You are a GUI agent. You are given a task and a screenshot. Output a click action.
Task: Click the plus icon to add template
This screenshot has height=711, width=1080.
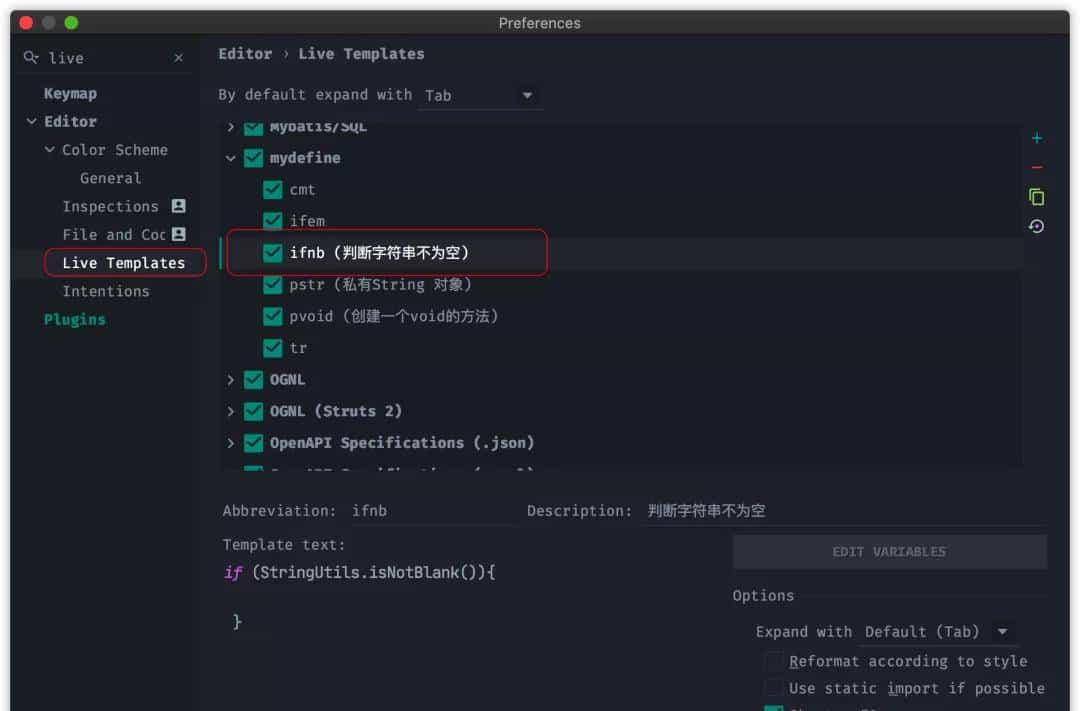[1037, 138]
